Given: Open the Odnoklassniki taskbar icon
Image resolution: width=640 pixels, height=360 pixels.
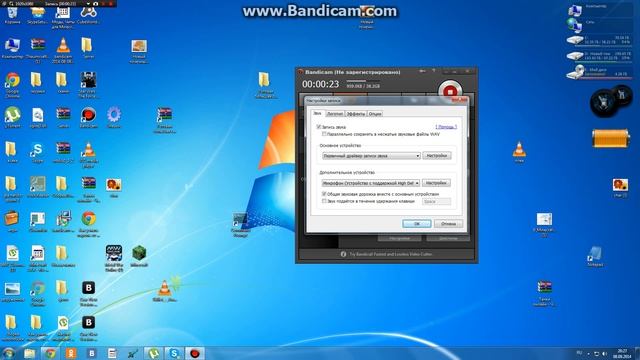Looking at the screenshot, I should pyautogui.click(x=71, y=353).
